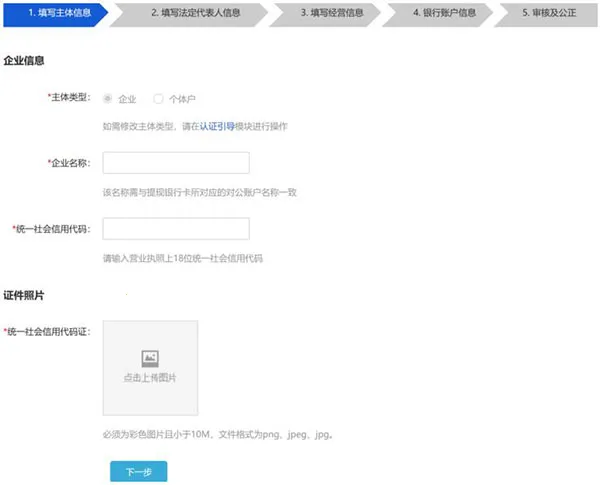Click the 统一社会信用代码证 field label
This screenshot has height=485, width=600.
pyautogui.click(x=49, y=331)
